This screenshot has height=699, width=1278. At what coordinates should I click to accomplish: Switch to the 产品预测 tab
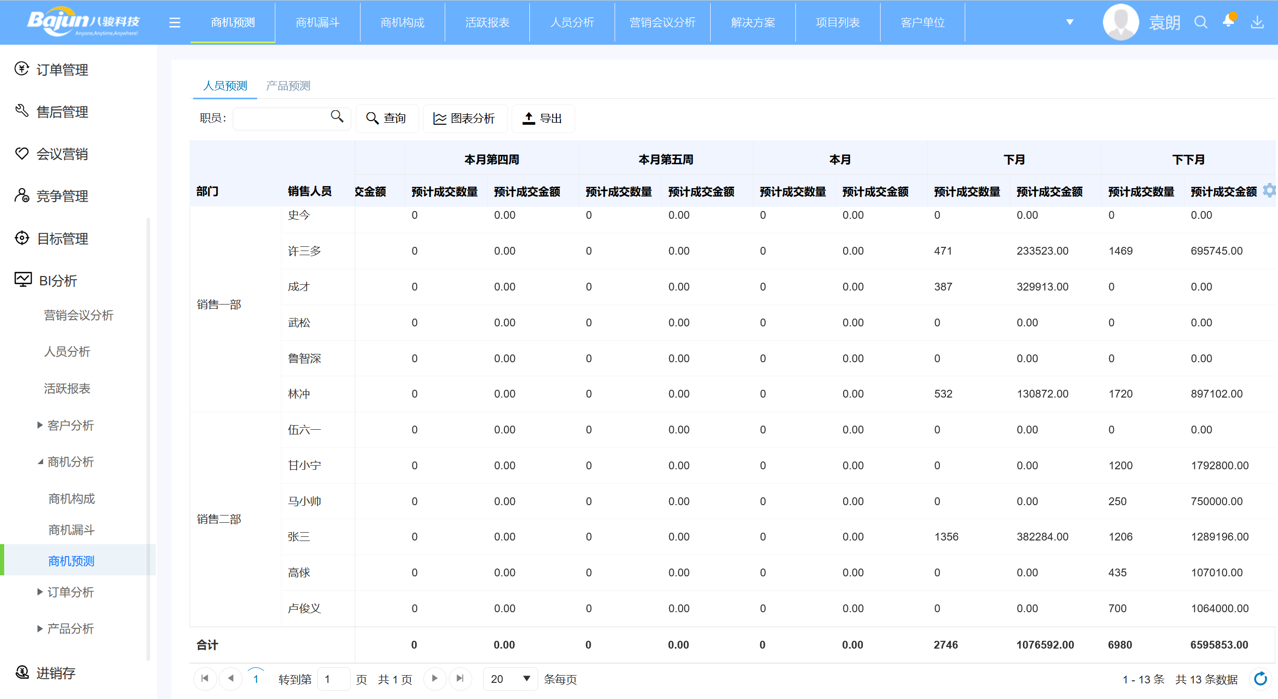click(288, 86)
